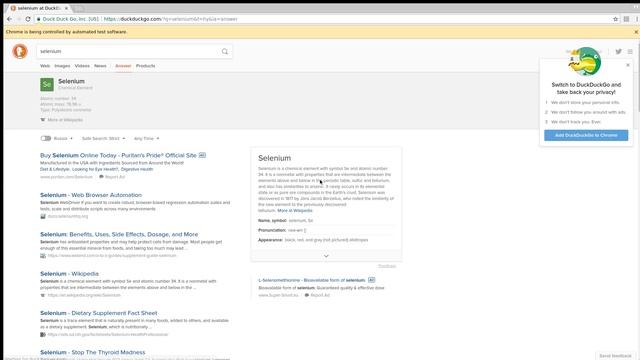Click the search magnifier icon
Viewport: 640px width, 360px height.
click(x=225, y=51)
